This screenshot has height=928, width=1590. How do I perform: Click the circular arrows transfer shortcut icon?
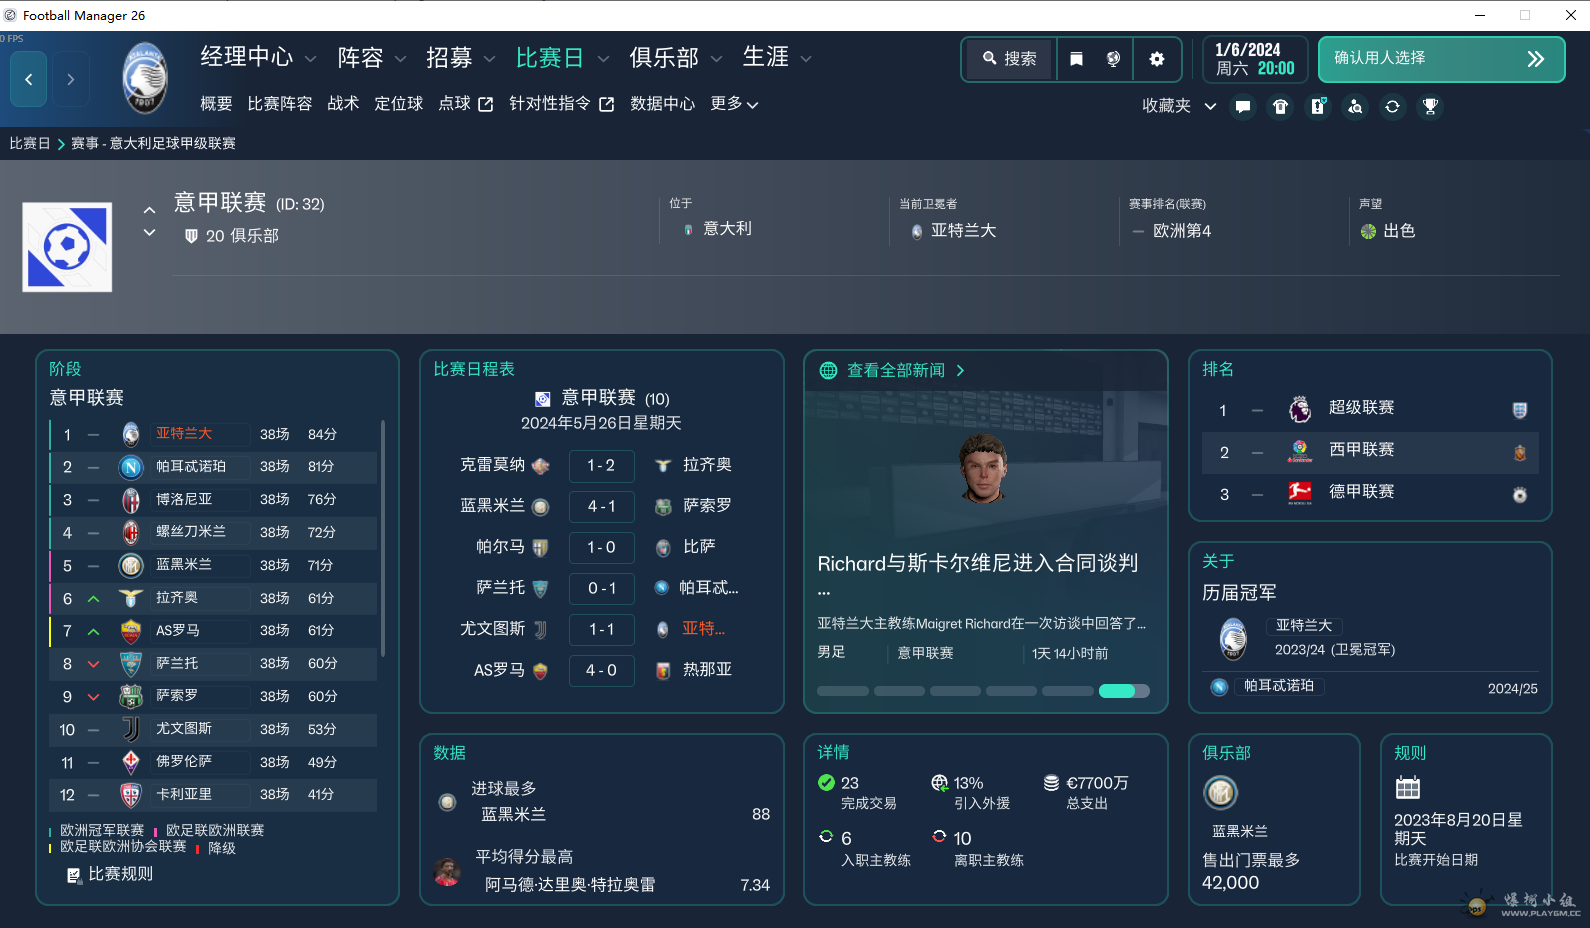point(1392,107)
